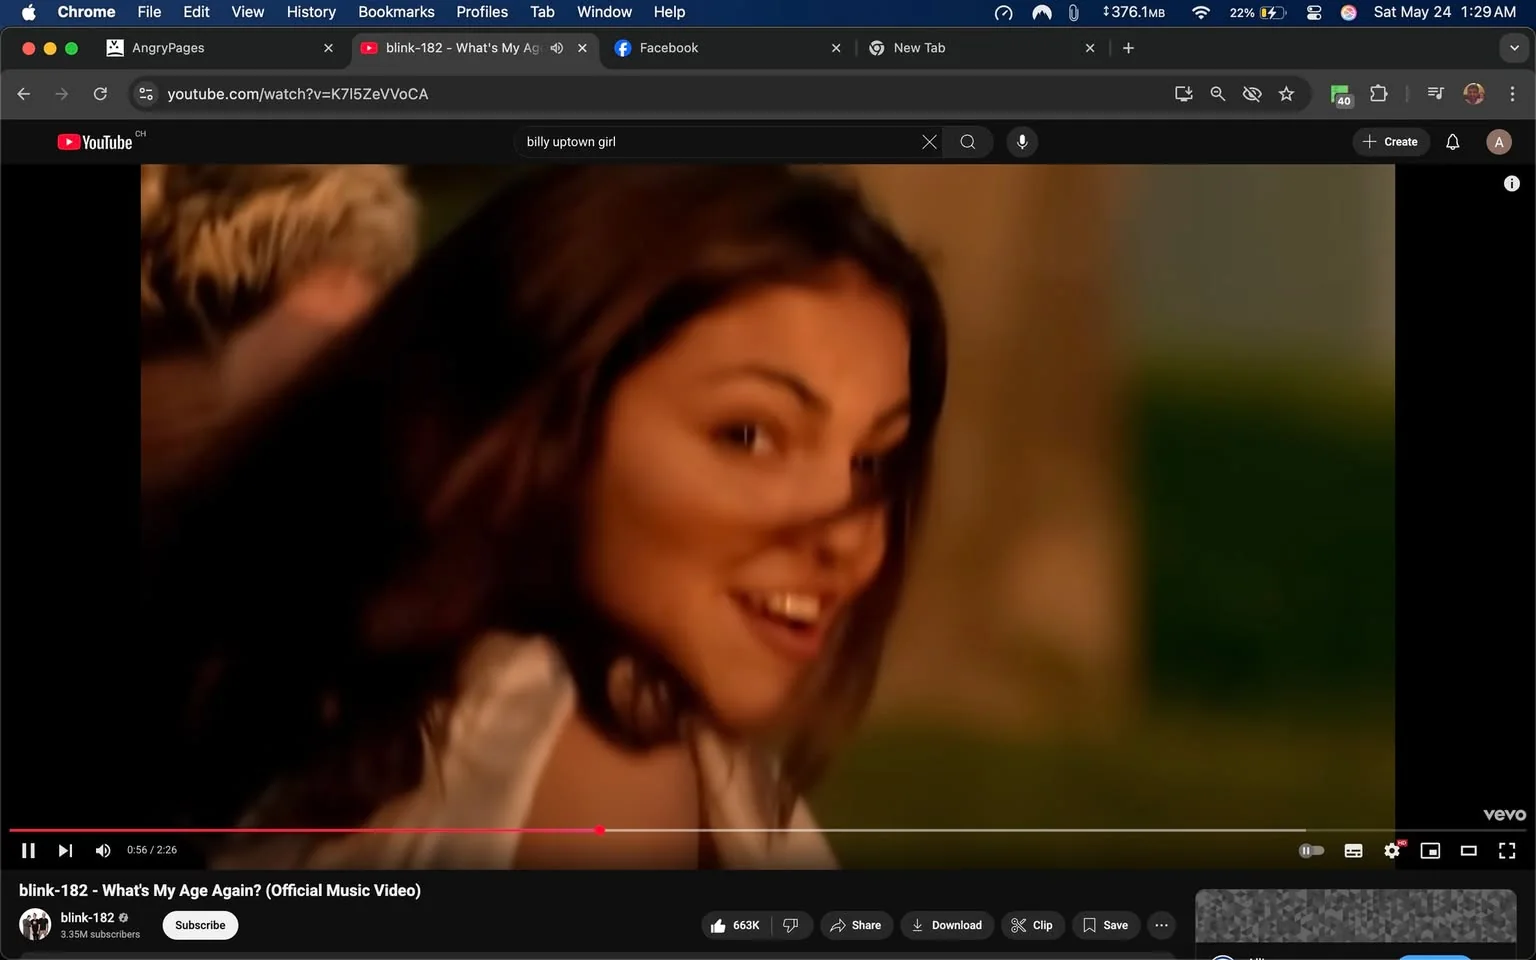Bookmark this page star
The width and height of the screenshot is (1536, 960).
coord(1286,94)
